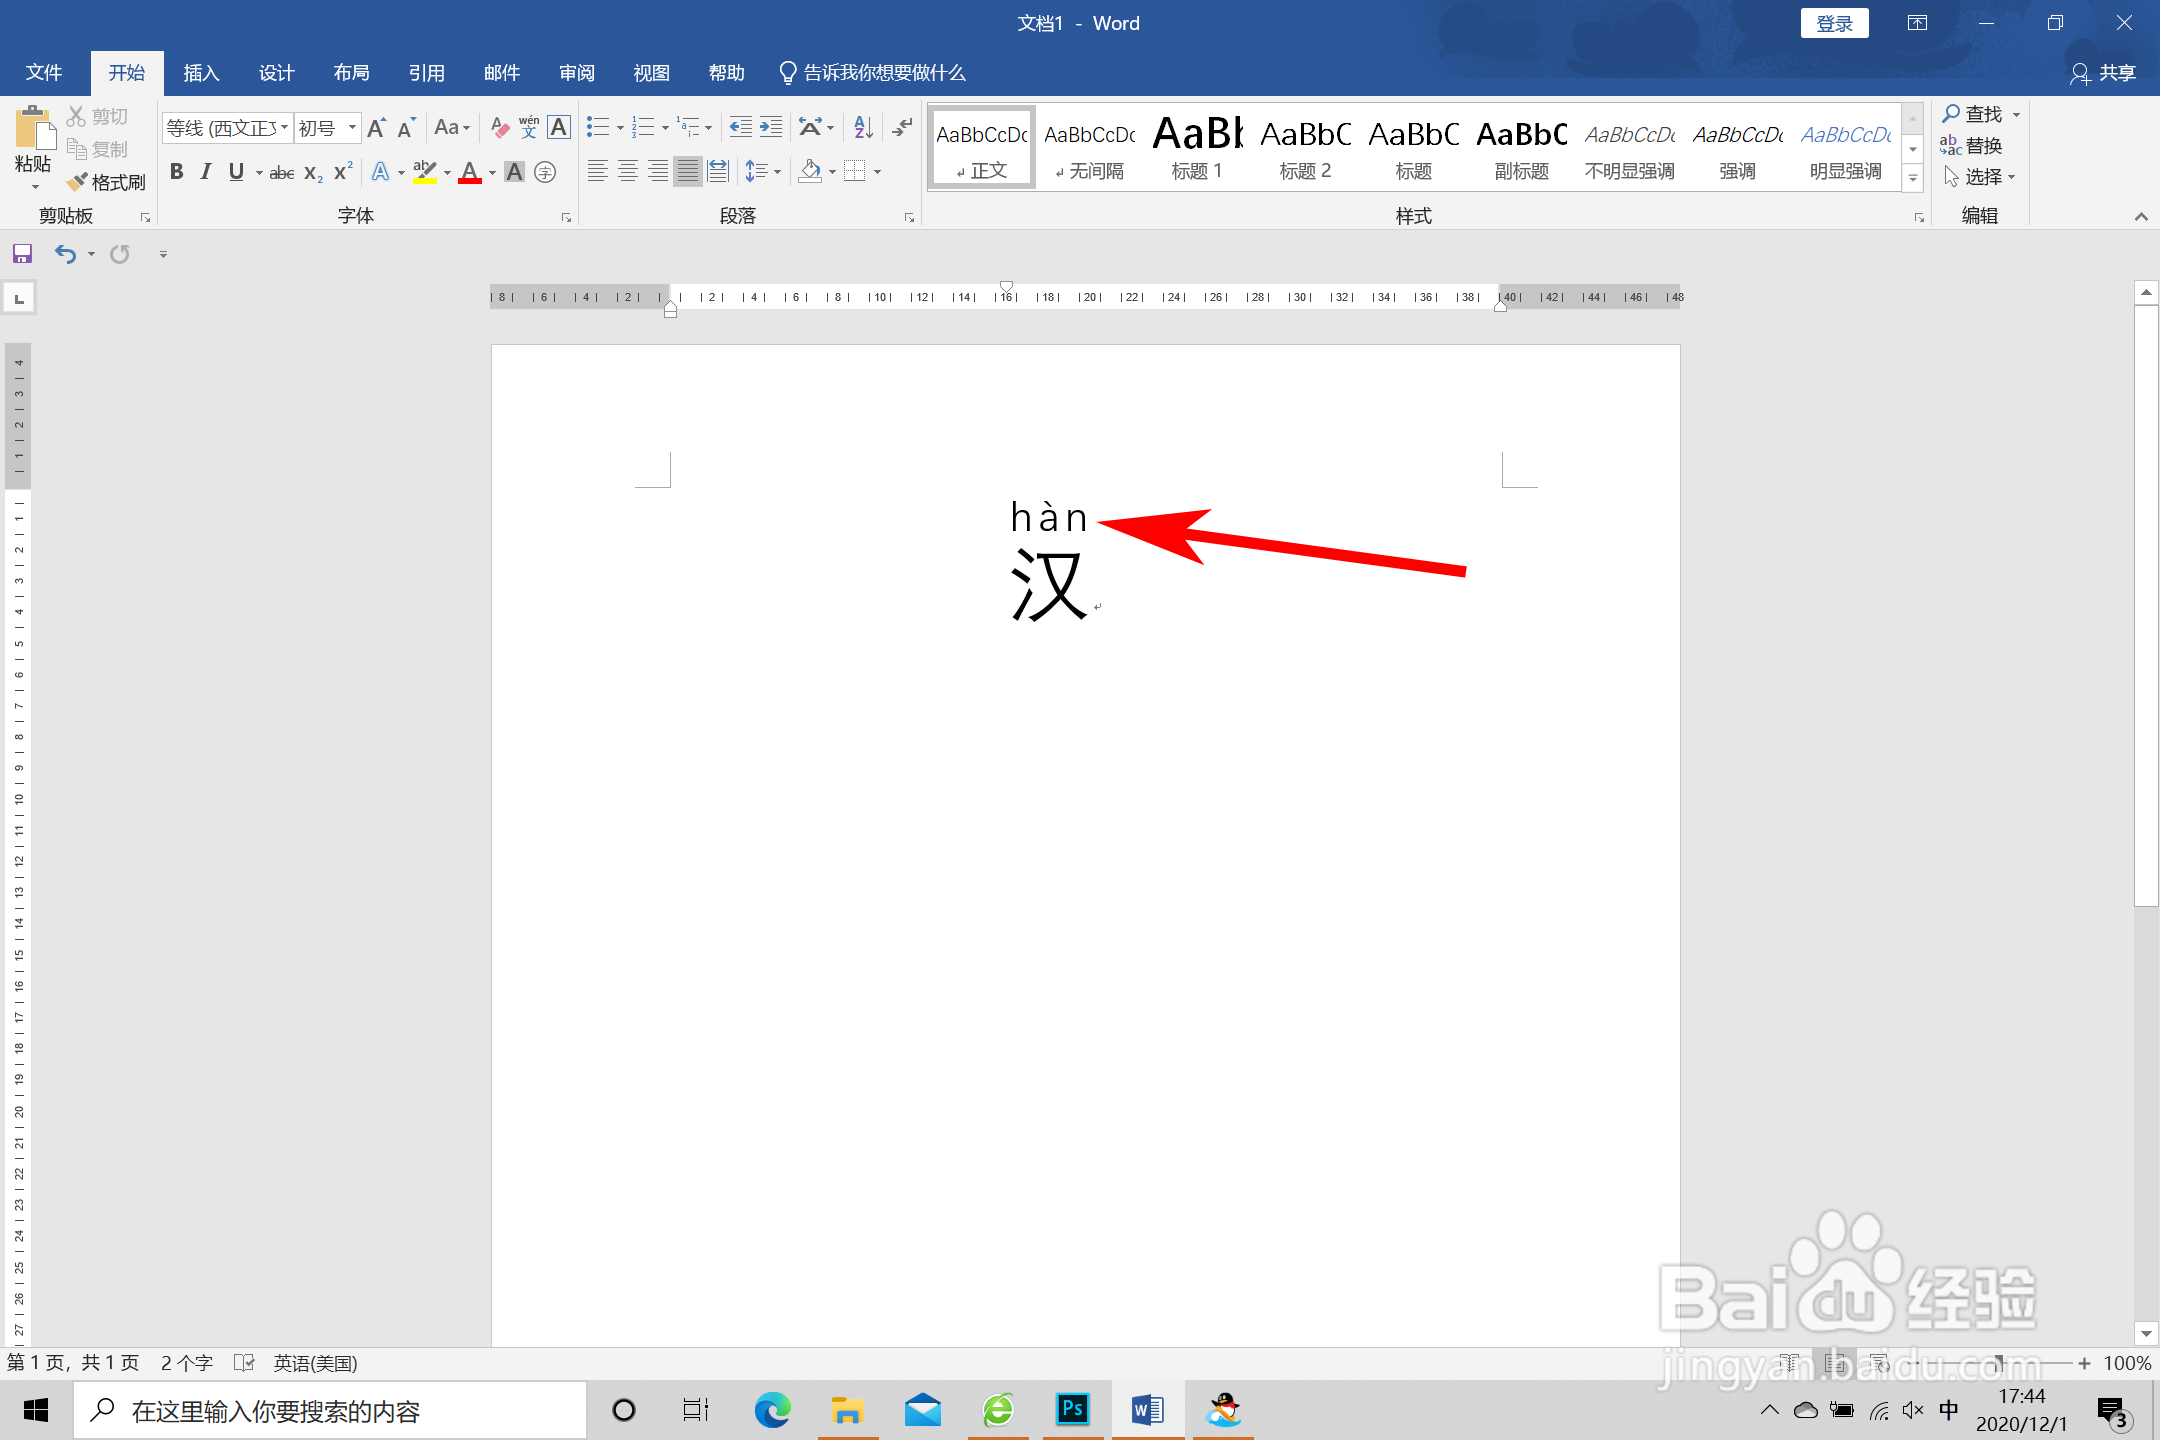The height and width of the screenshot is (1440, 2160).
Task: Switch to the 视图 (View) tab
Action: pyautogui.click(x=651, y=73)
